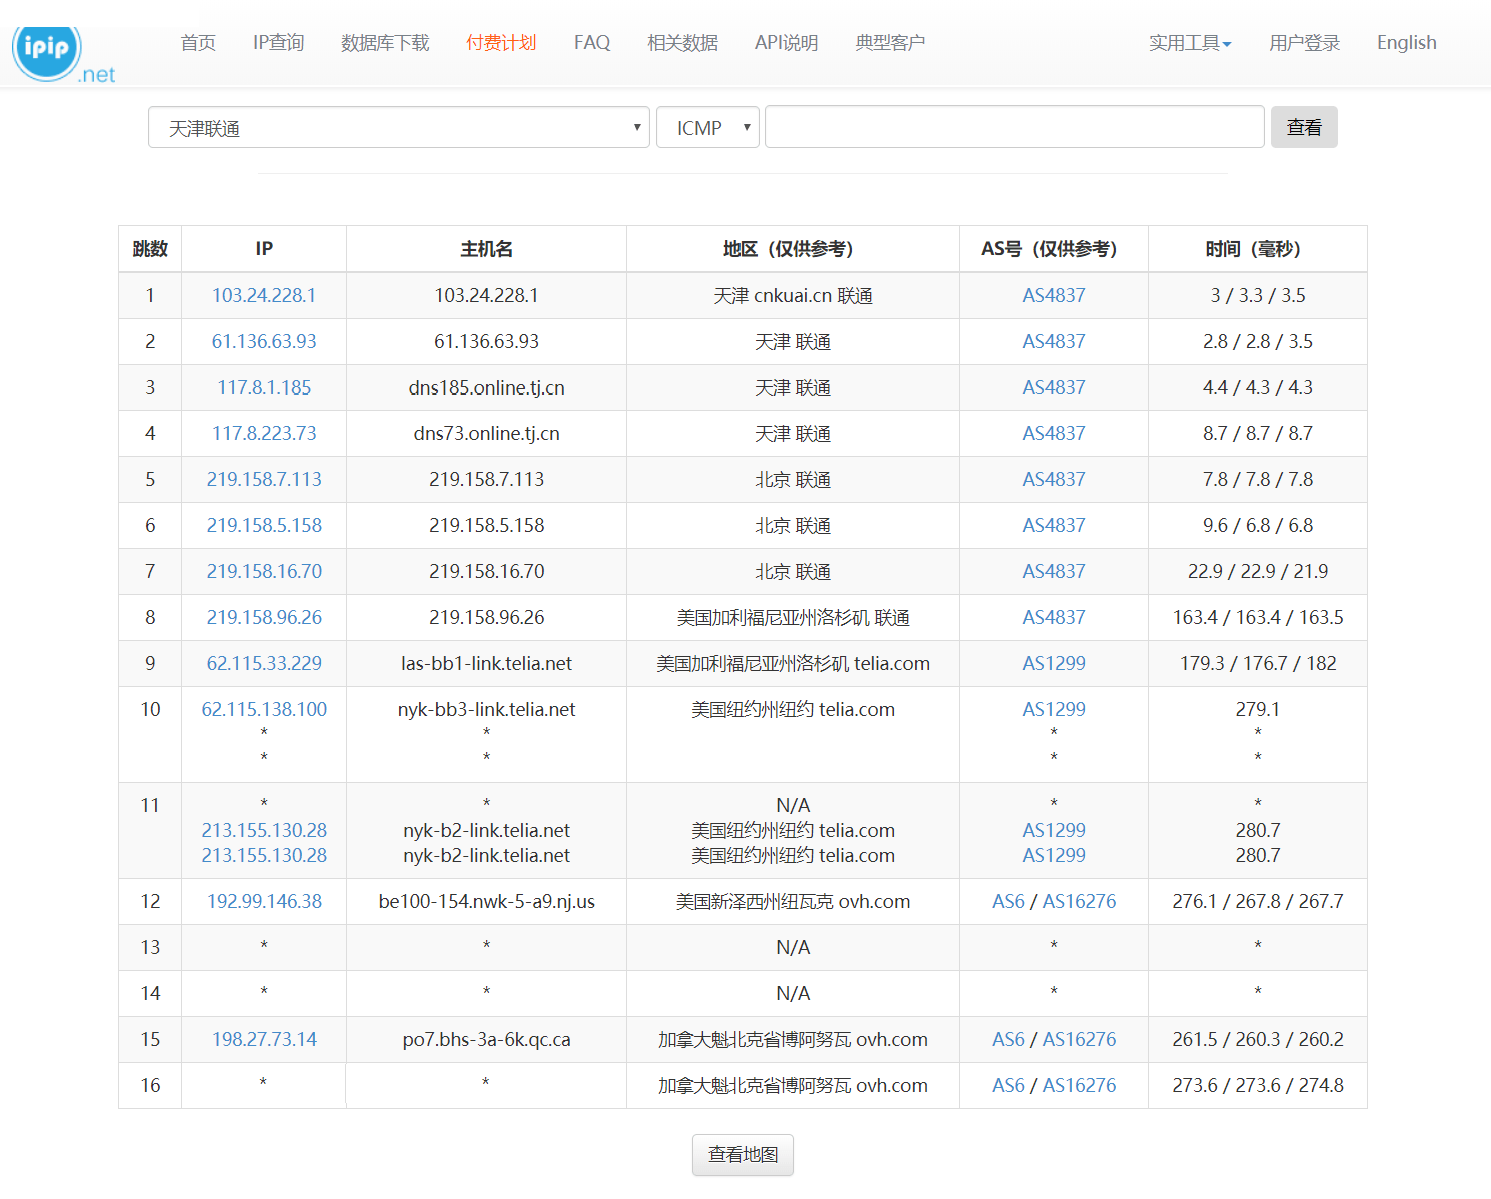Open IP link 117.8.1.185

click(x=264, y=388)
